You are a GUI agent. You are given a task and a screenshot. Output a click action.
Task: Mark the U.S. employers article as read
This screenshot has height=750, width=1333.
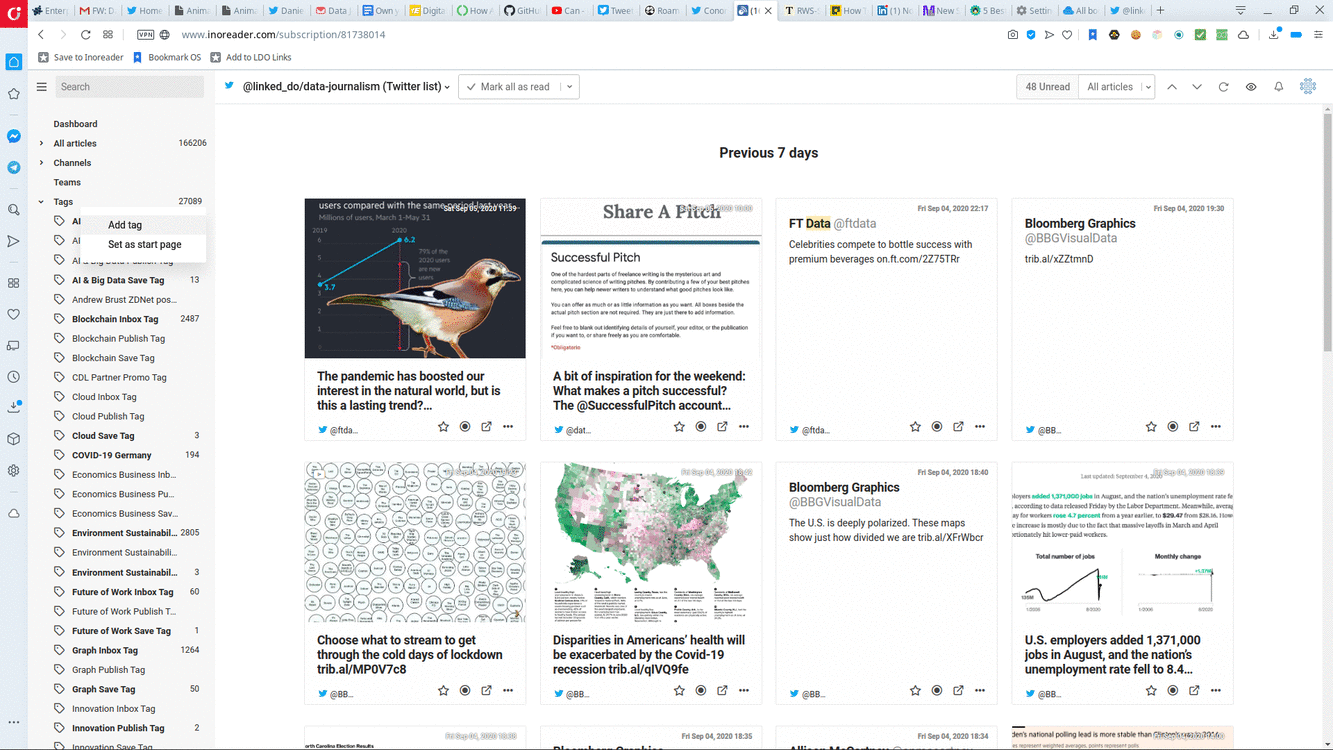(x=1173, y=691)
